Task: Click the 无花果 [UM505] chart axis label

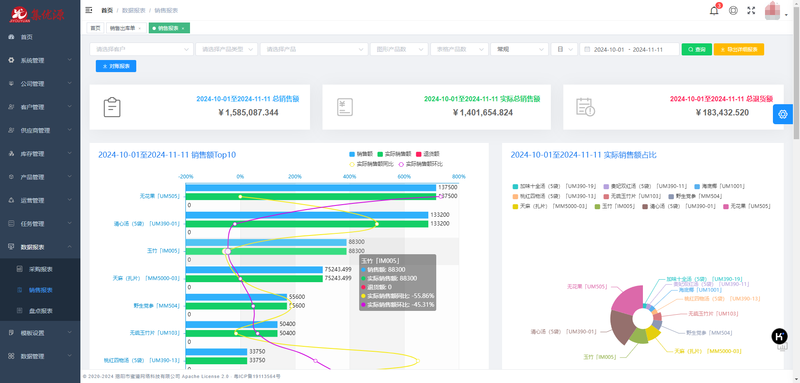Action: (x=160, y=196)
